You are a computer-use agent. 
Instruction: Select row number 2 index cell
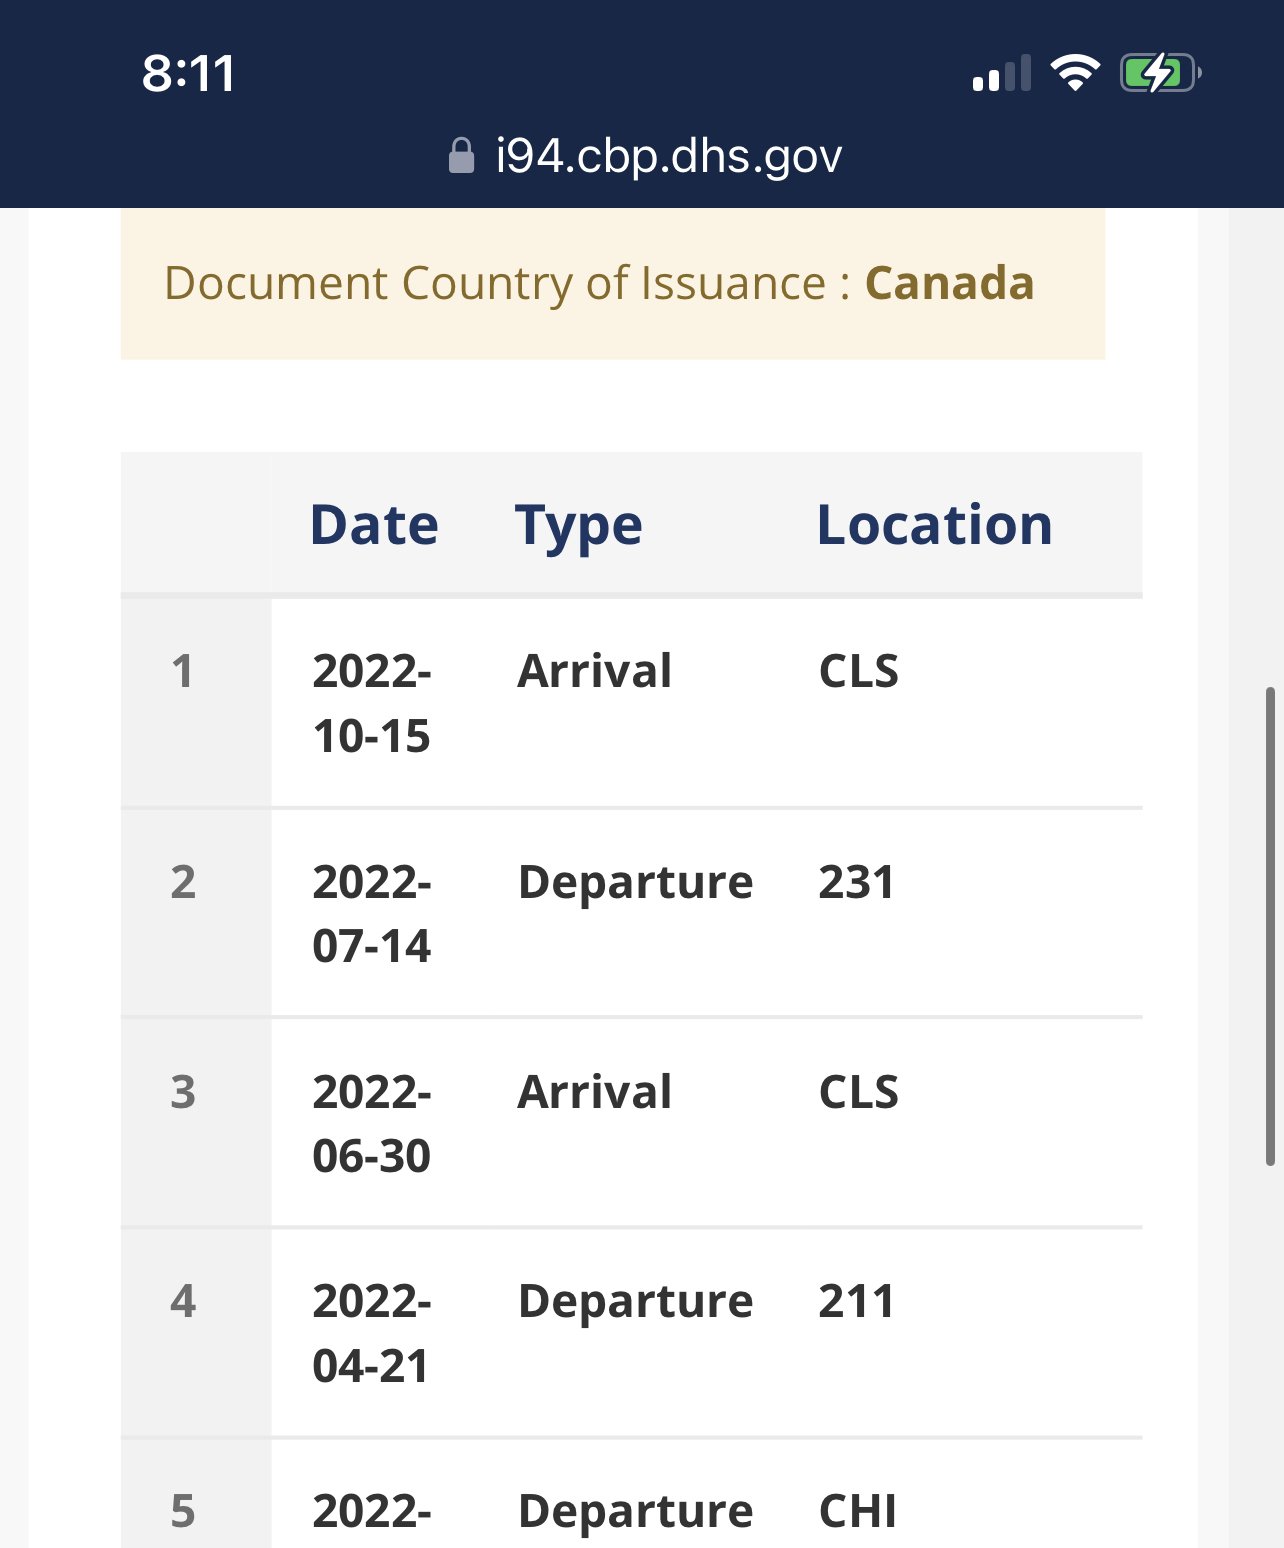[183, 882]
